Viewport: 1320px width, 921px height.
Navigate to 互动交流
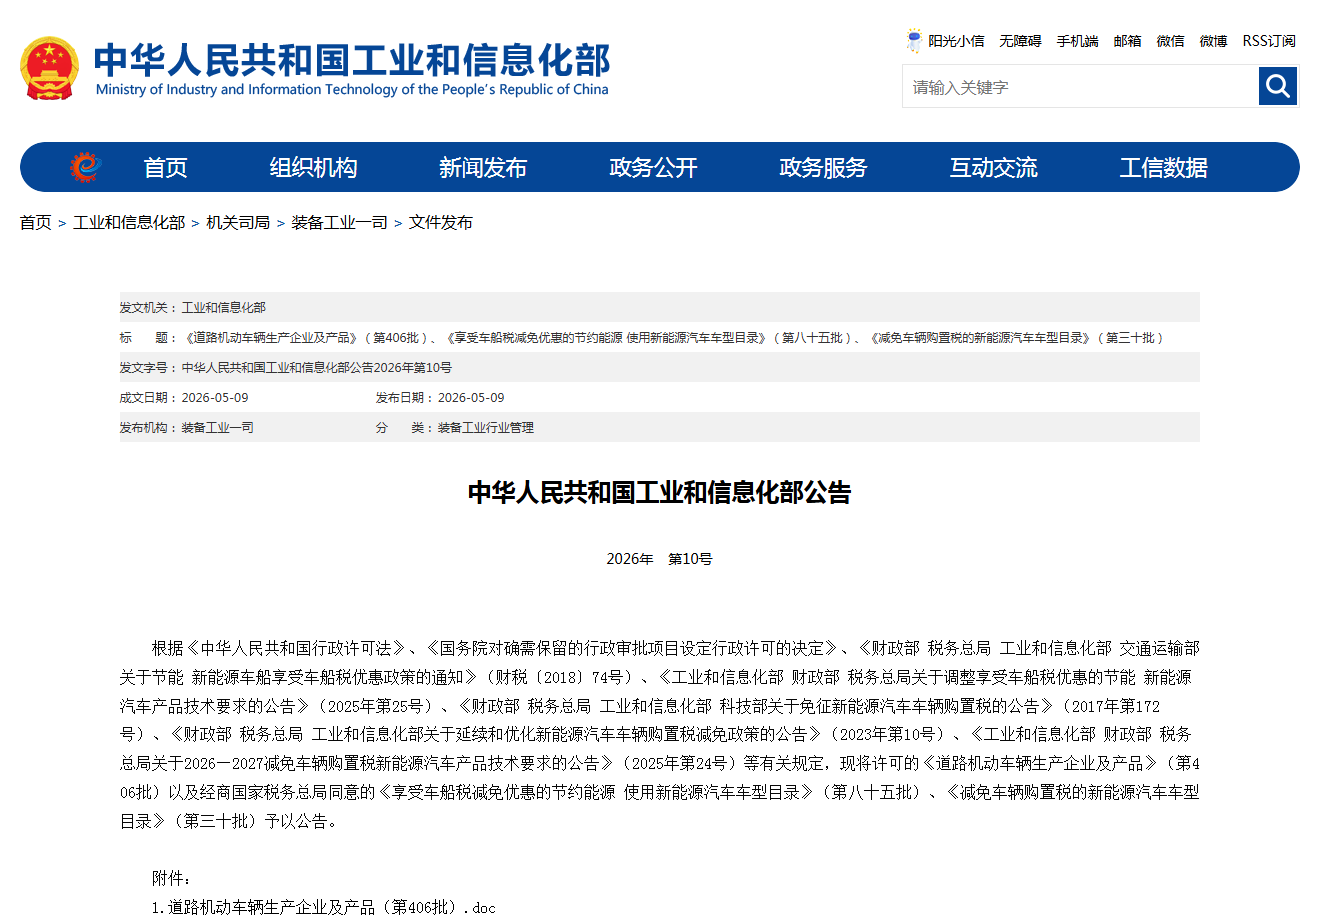(993, 167)
